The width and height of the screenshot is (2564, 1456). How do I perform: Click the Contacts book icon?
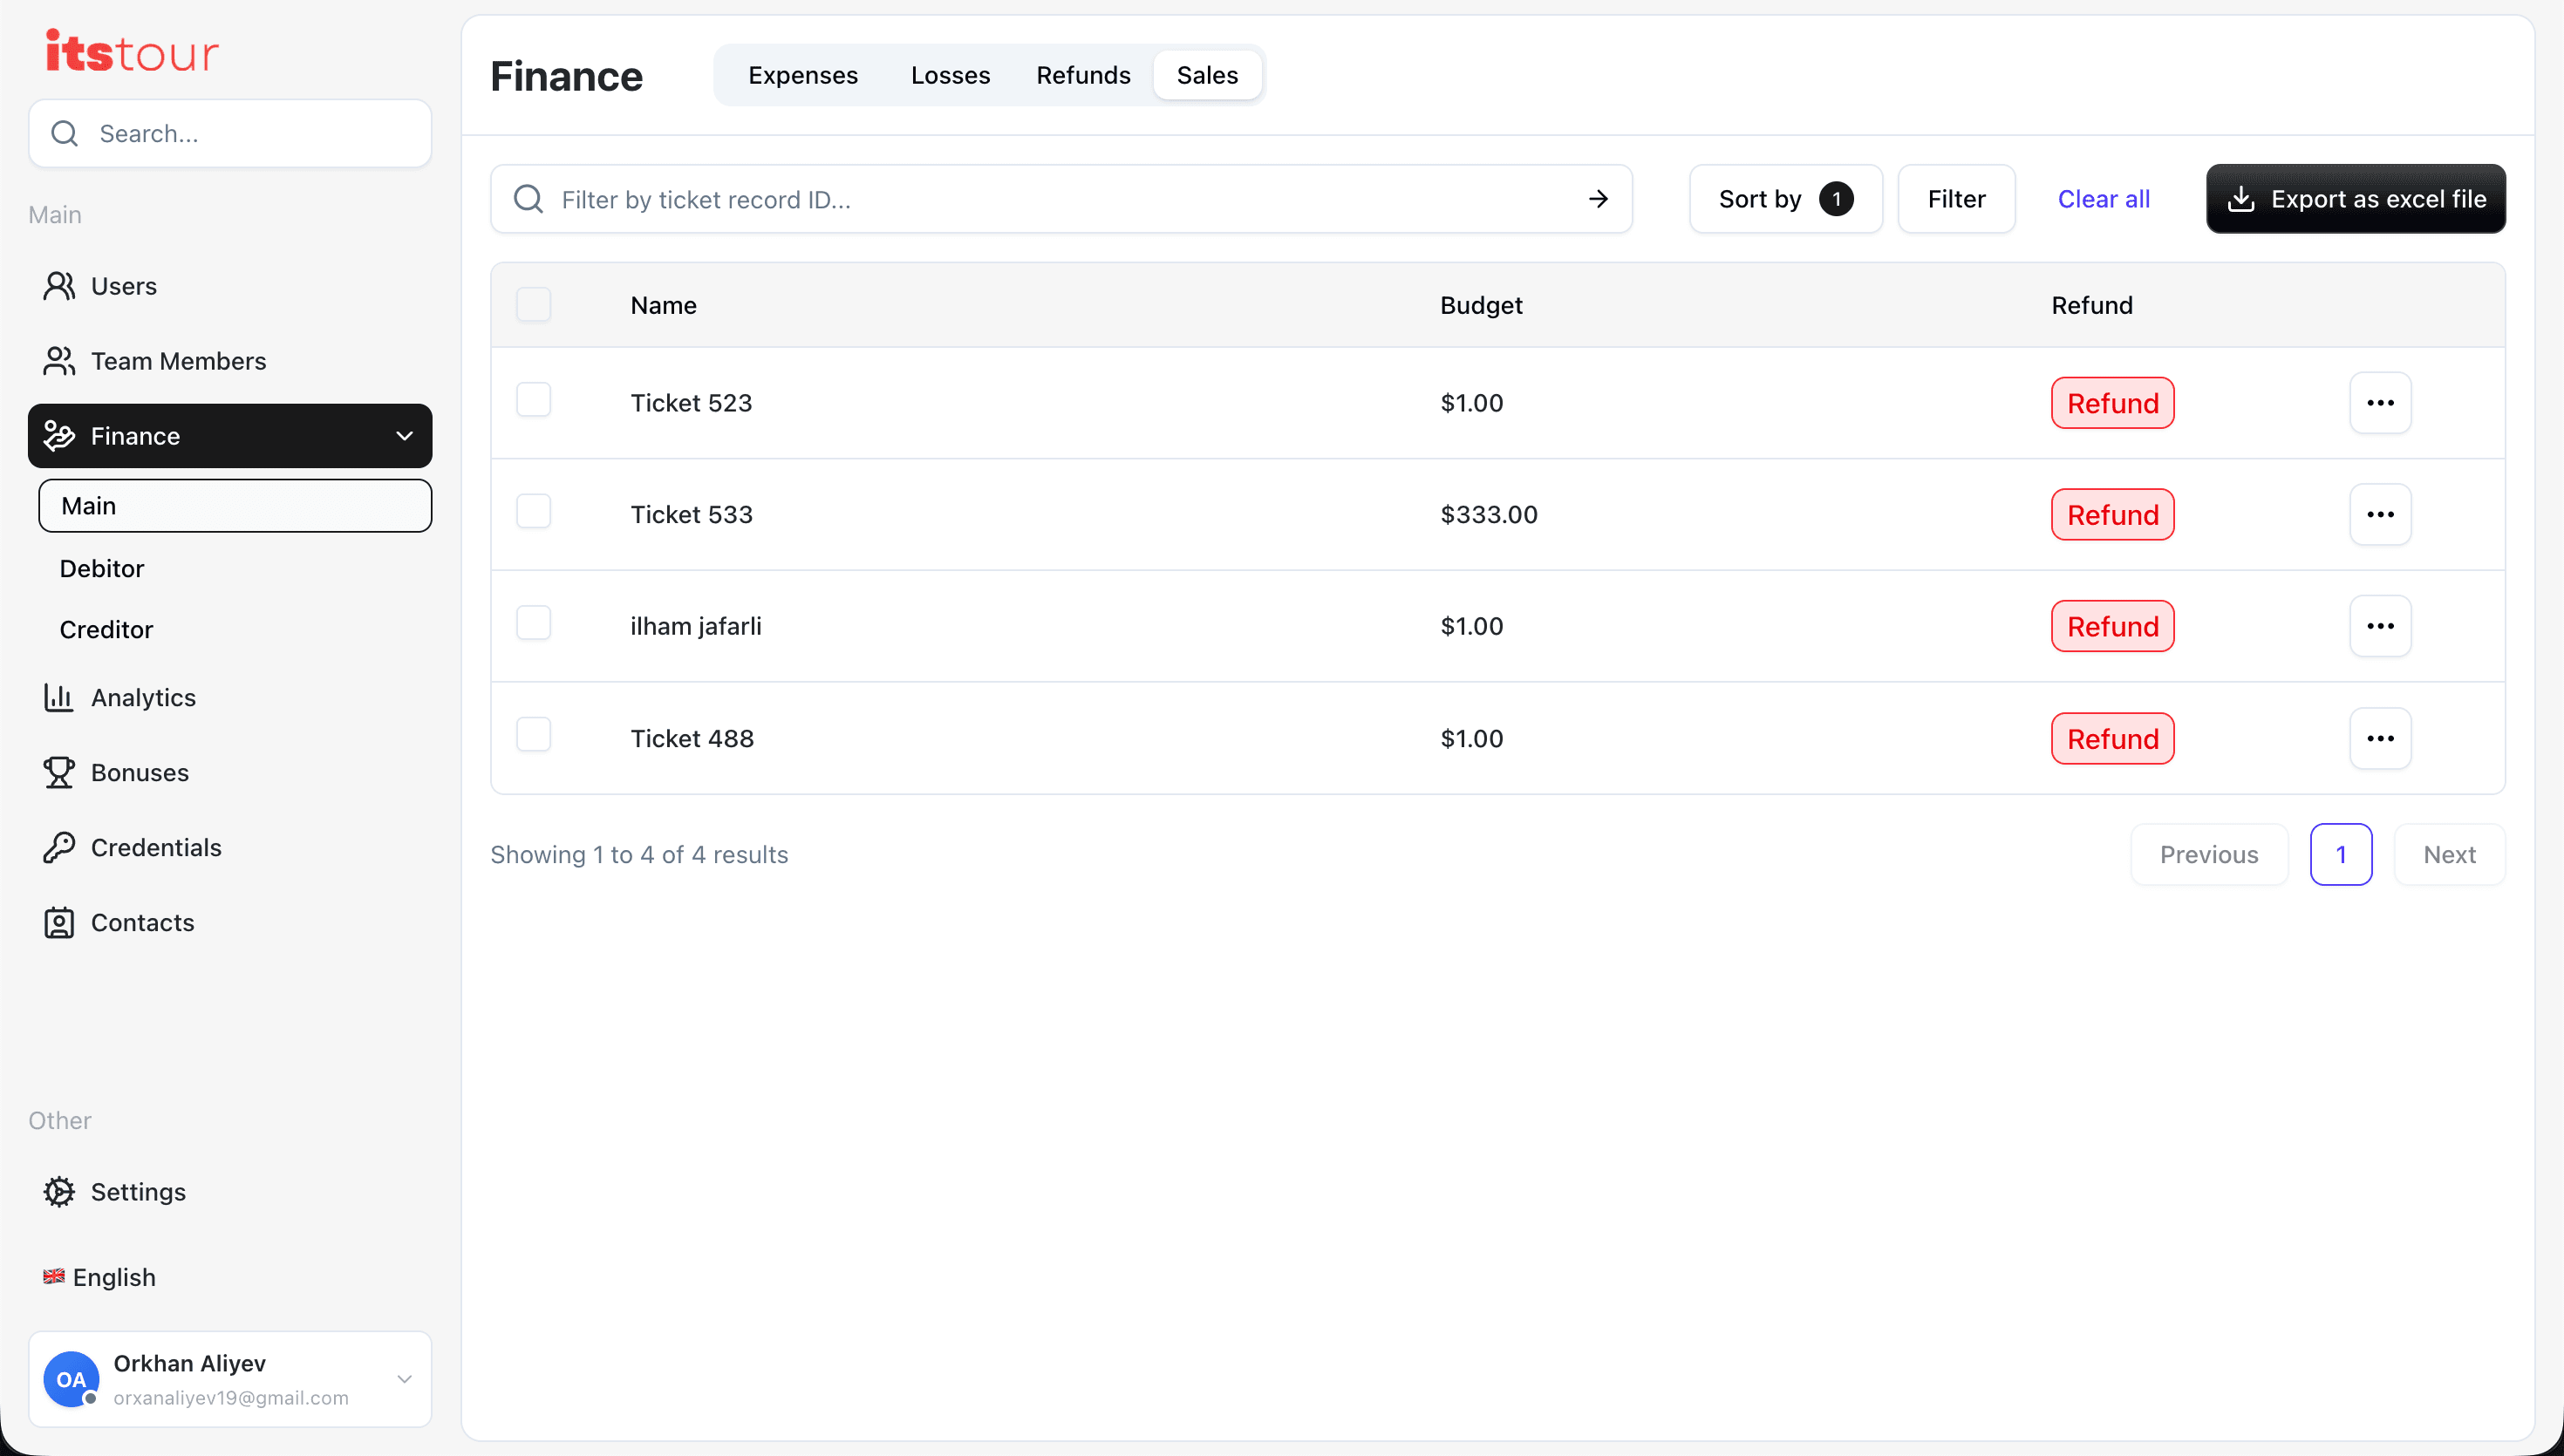[59, 922]
